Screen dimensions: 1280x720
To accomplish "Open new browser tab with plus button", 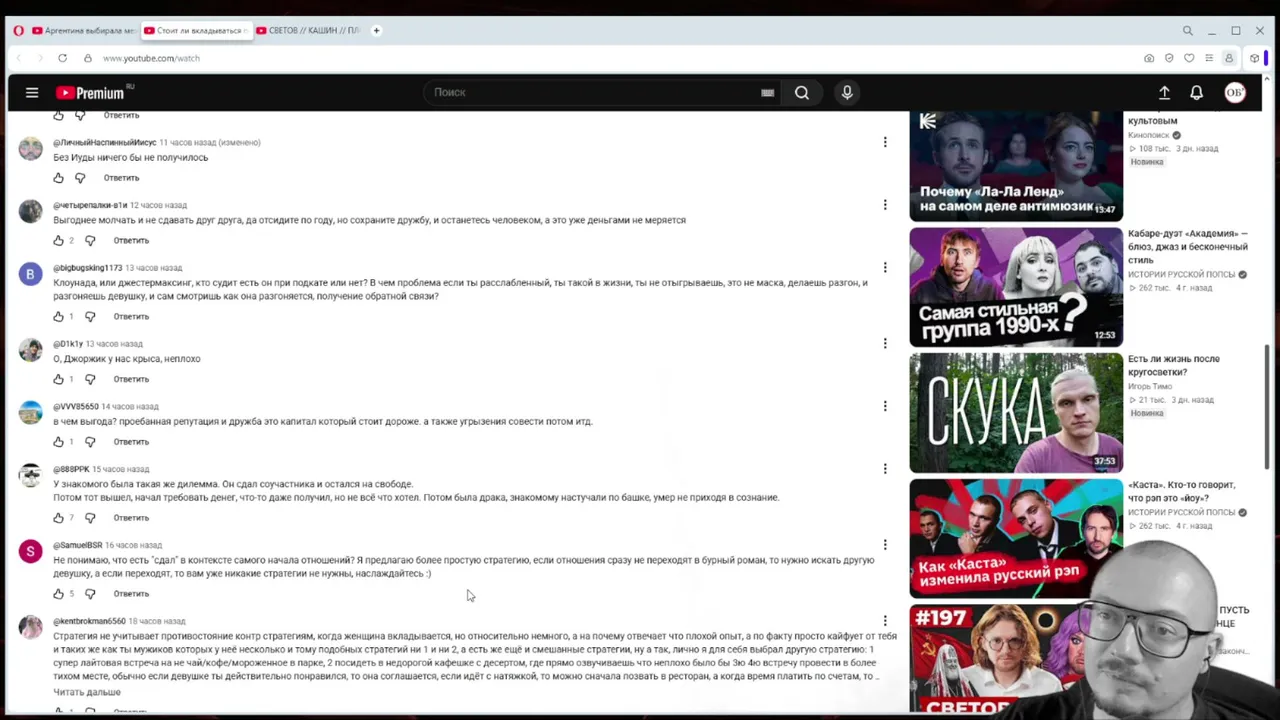I will pyautogui.click(x=376, y=31).
